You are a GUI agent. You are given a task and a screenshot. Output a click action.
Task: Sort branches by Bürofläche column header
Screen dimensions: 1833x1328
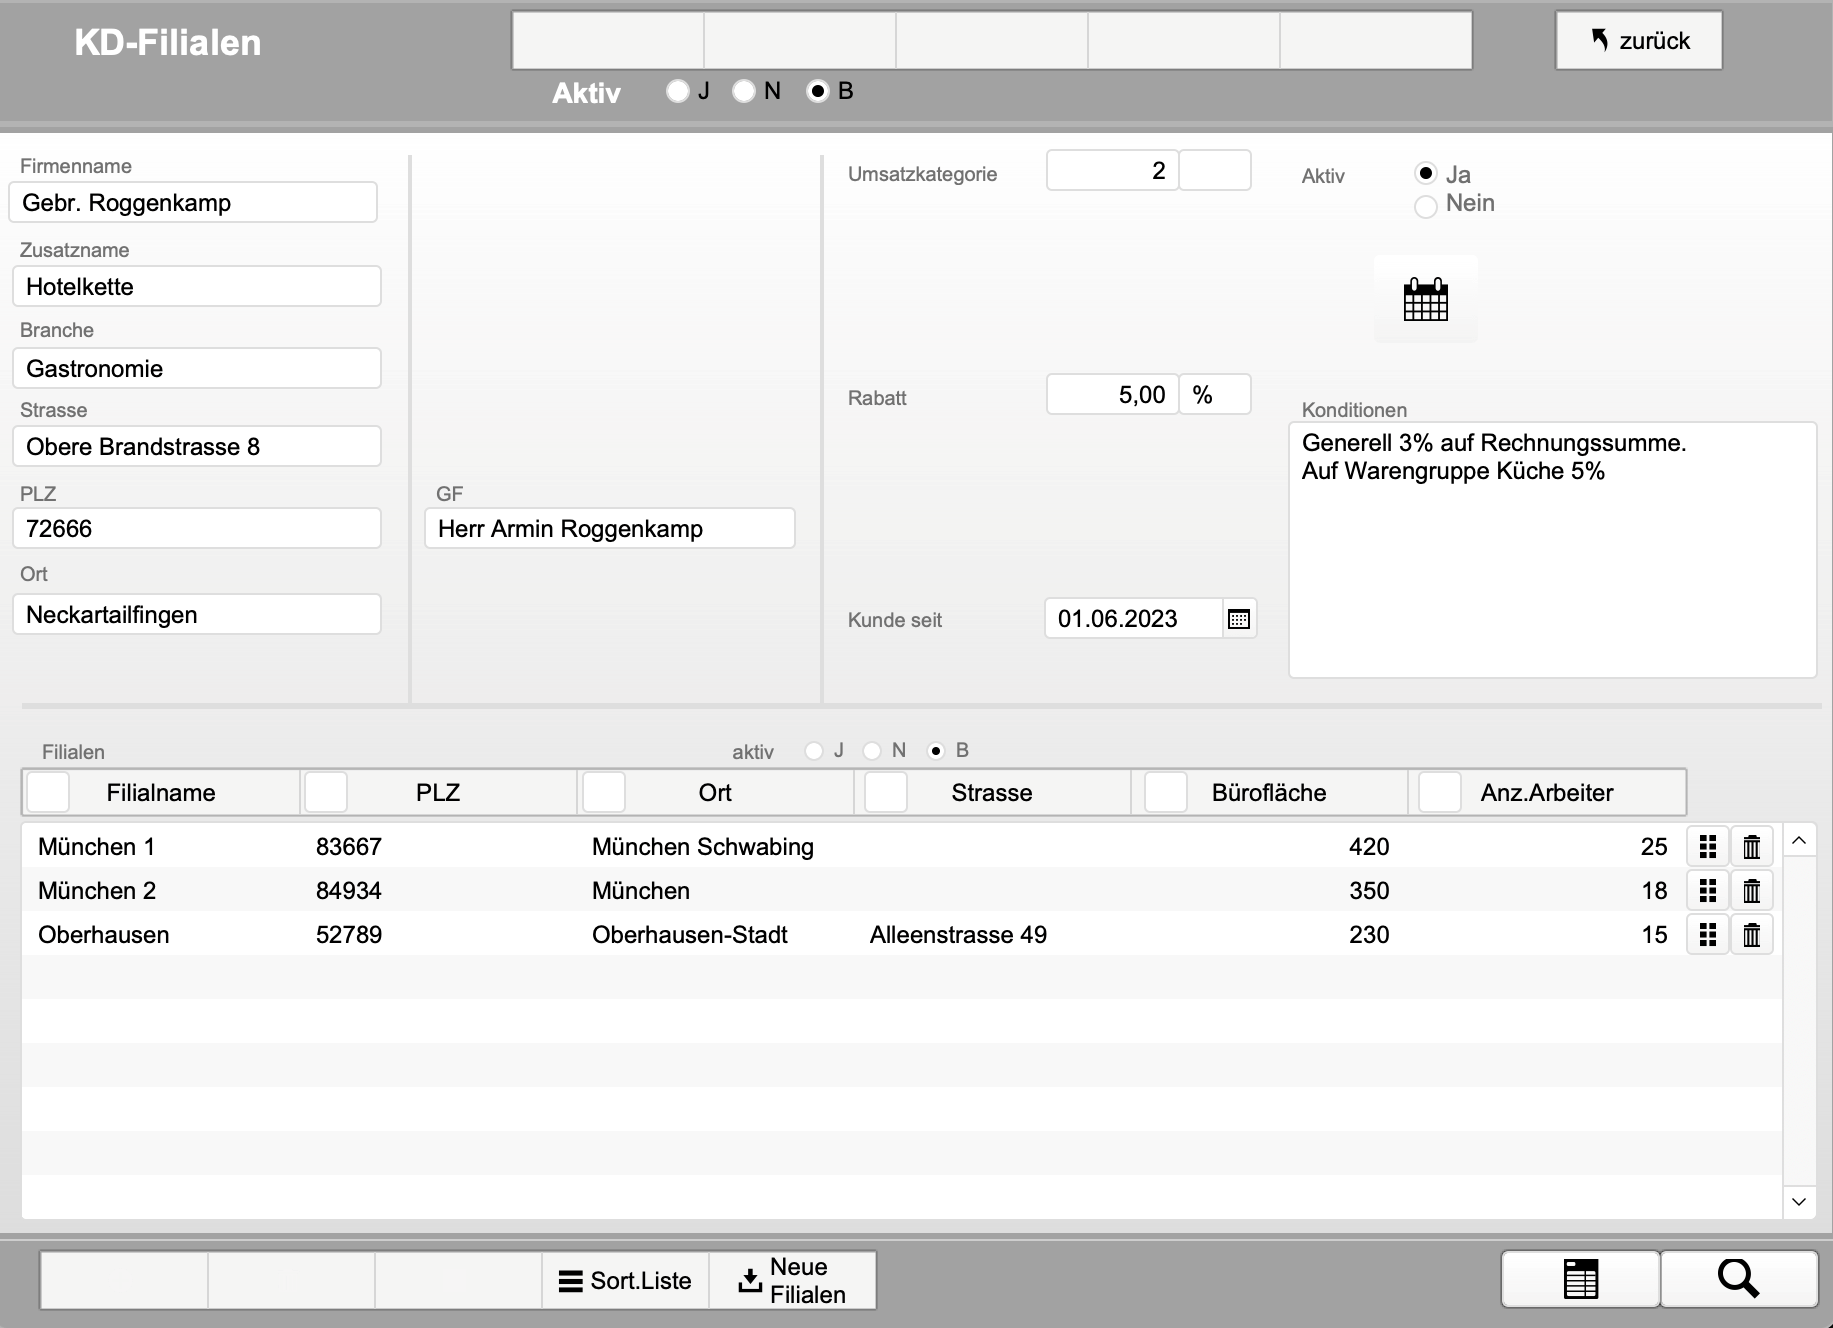[x=1268, y=793]
